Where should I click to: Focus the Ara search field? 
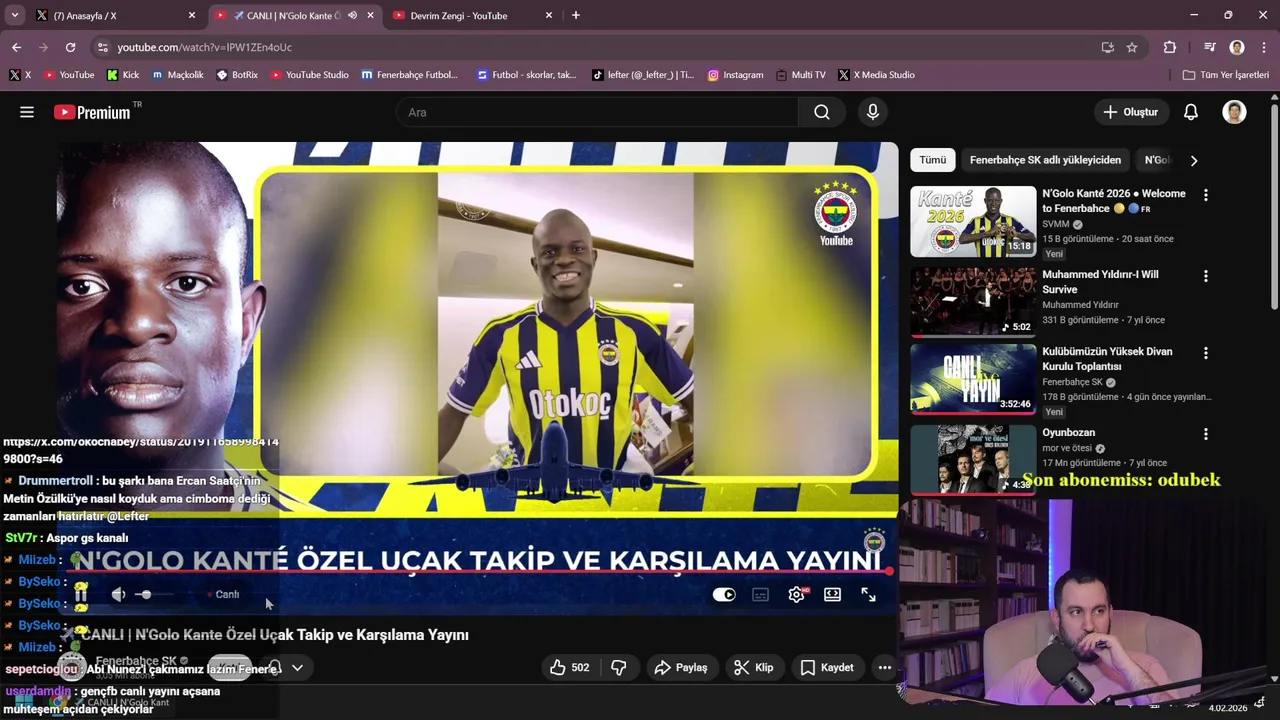tap(597, 112)
